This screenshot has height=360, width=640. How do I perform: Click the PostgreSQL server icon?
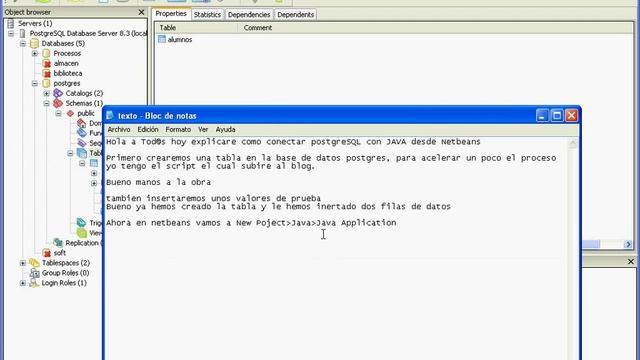22,33
